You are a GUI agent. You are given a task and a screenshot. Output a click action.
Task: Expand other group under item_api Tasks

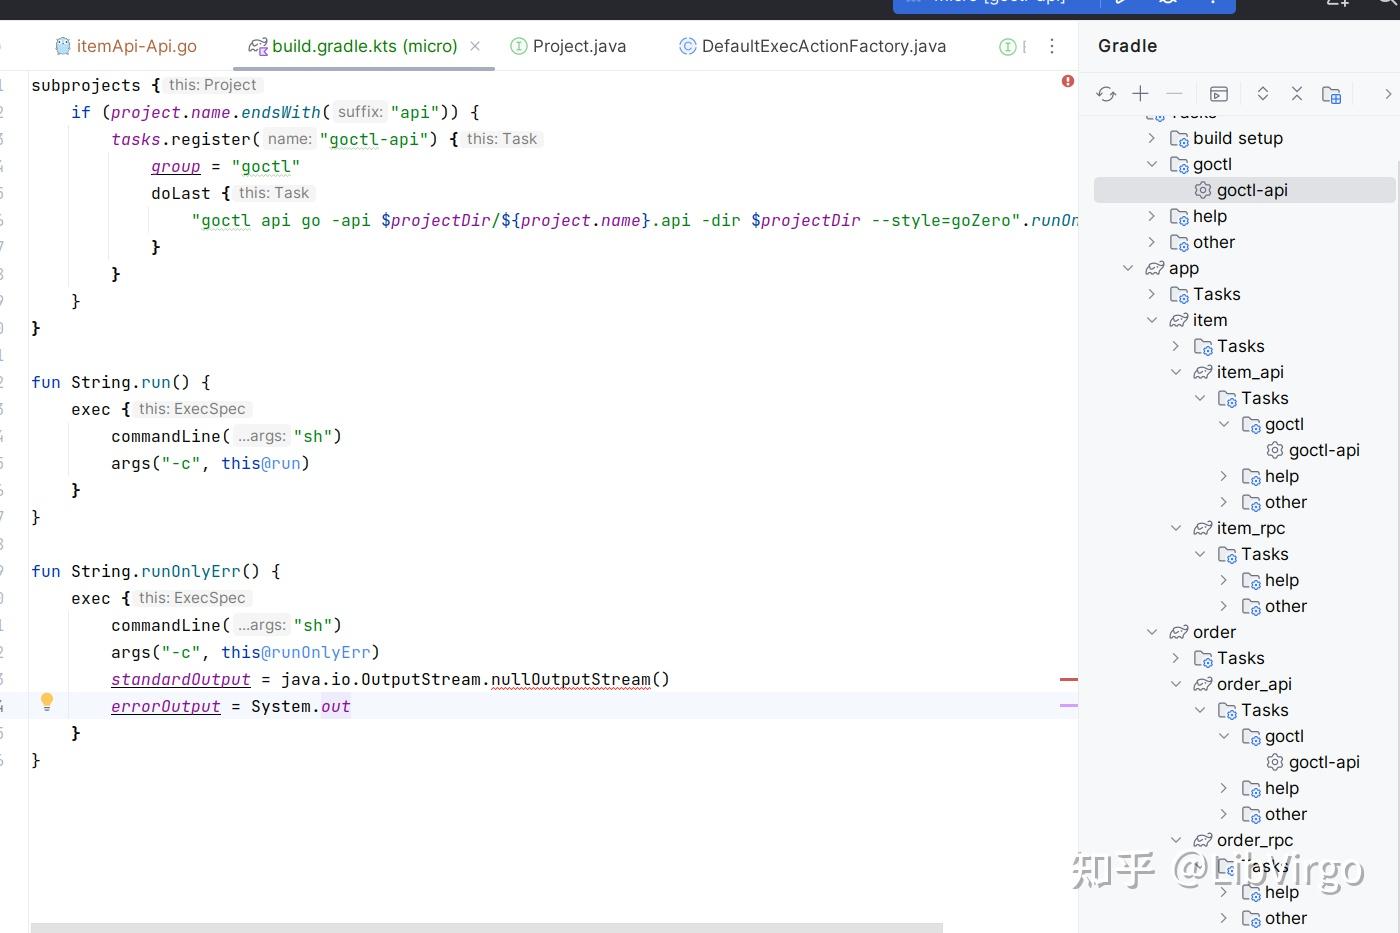pyautogui.click(x=1224, y=502)
